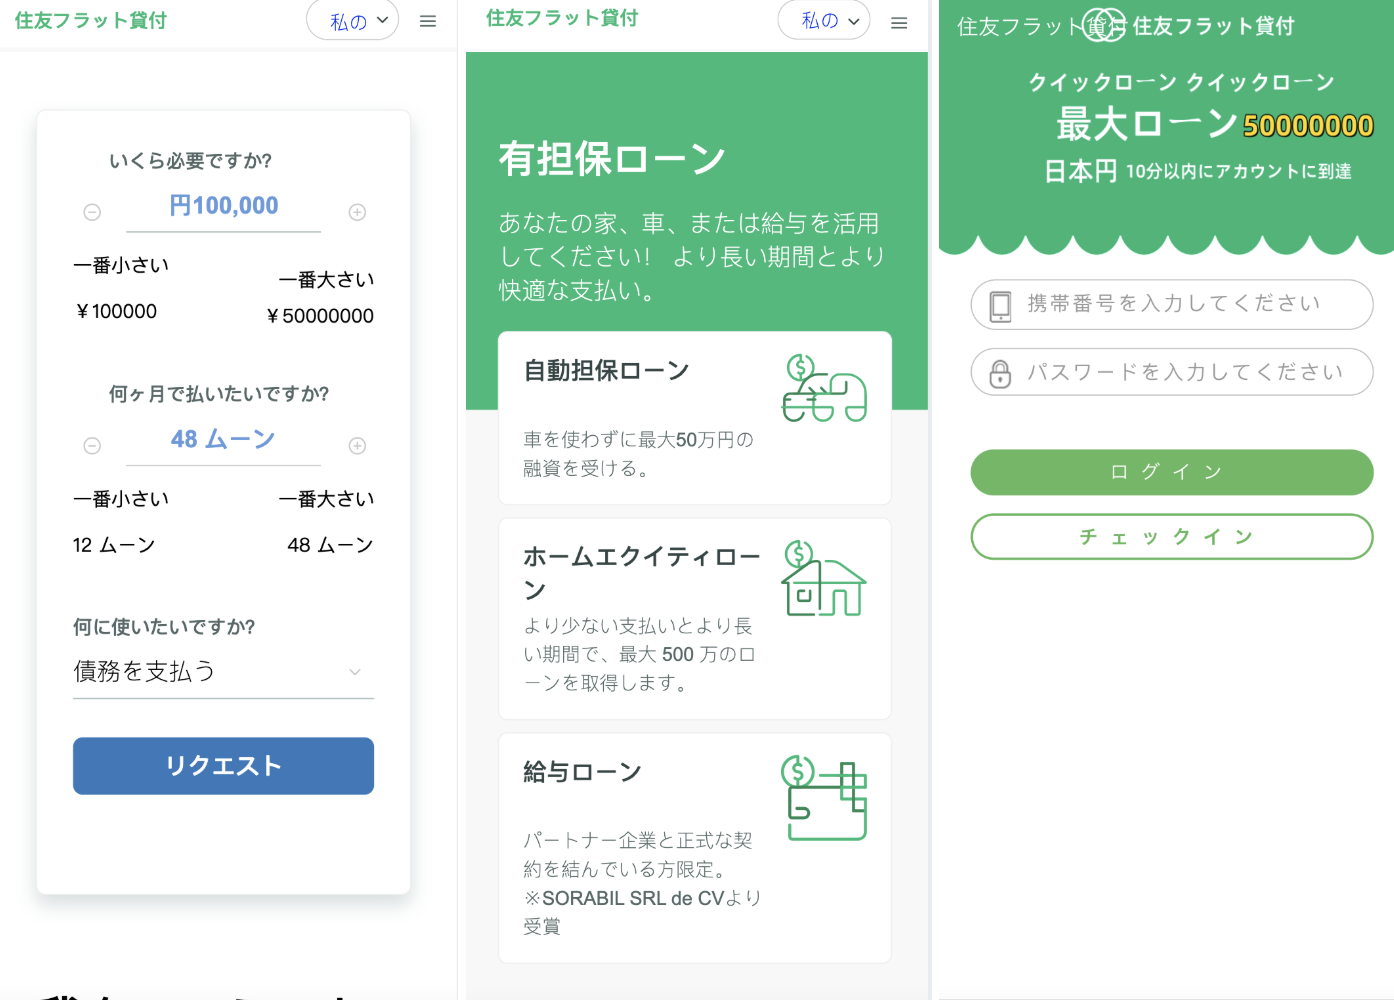Image resolution: width=1394 pixels, height=1000 pixels.
Task: Open 私の dropdown in left screen header
Action: pyautogui.click(x=353, y=20)
